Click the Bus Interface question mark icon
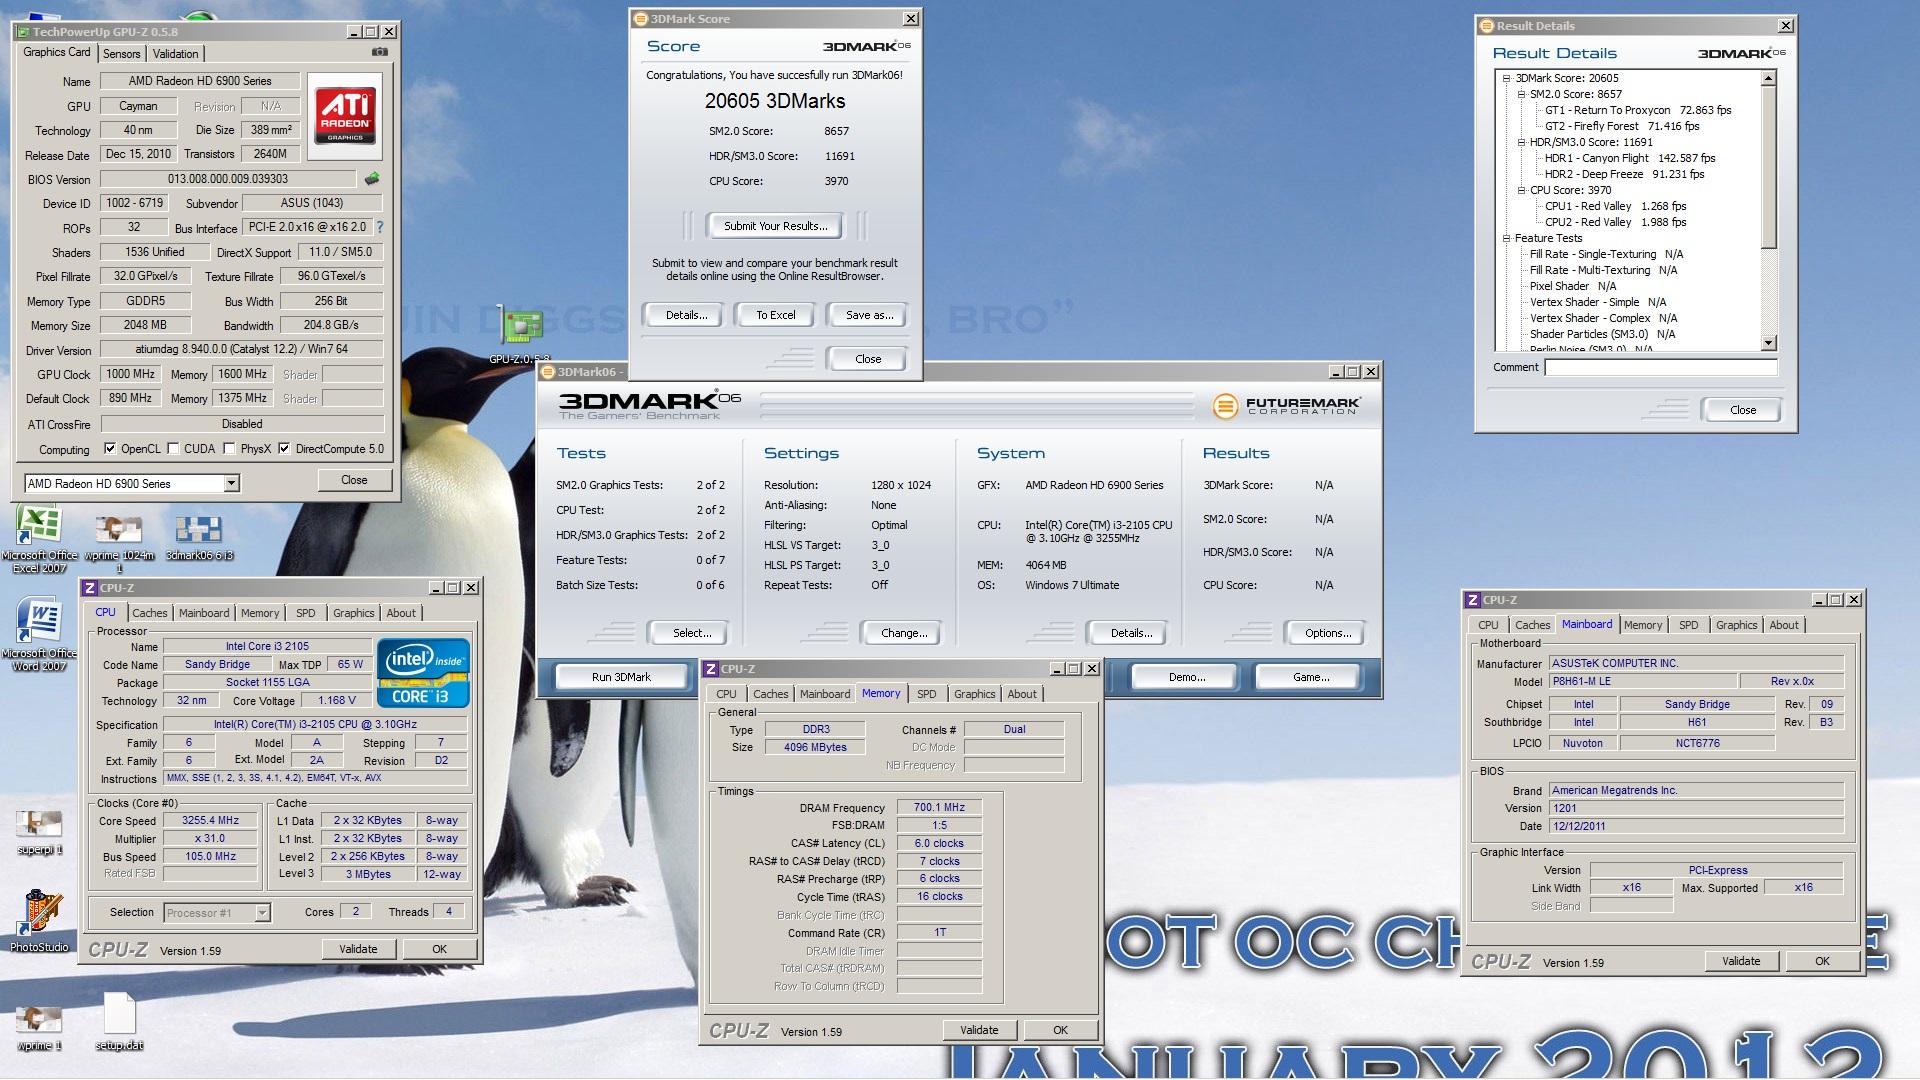The height and width of the screenshot is (1080, 1920). 380,227
